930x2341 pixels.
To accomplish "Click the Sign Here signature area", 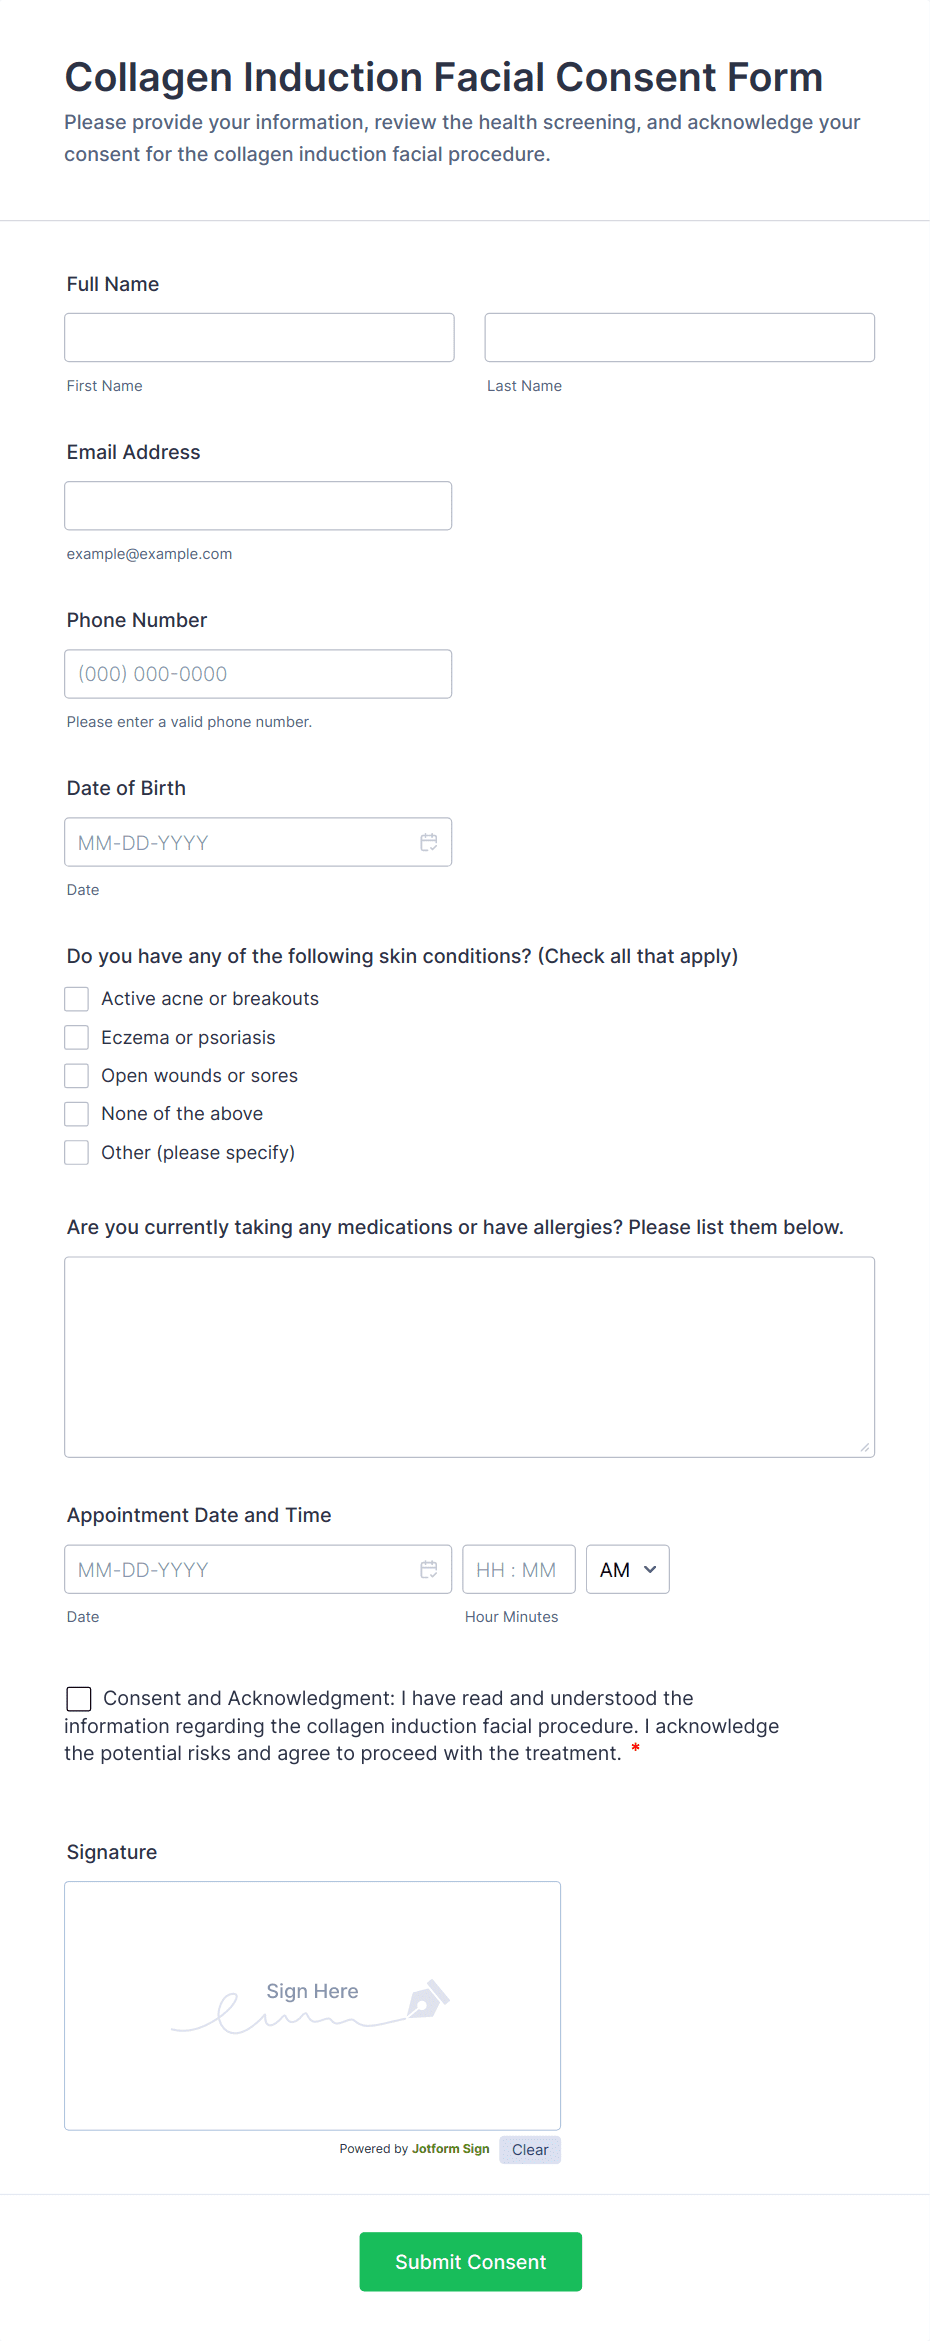I will coord(312,2006).
